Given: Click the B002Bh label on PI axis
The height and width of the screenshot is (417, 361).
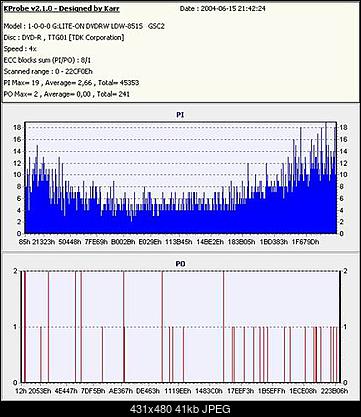Looking at the screenshot, I should pos(123,242).
